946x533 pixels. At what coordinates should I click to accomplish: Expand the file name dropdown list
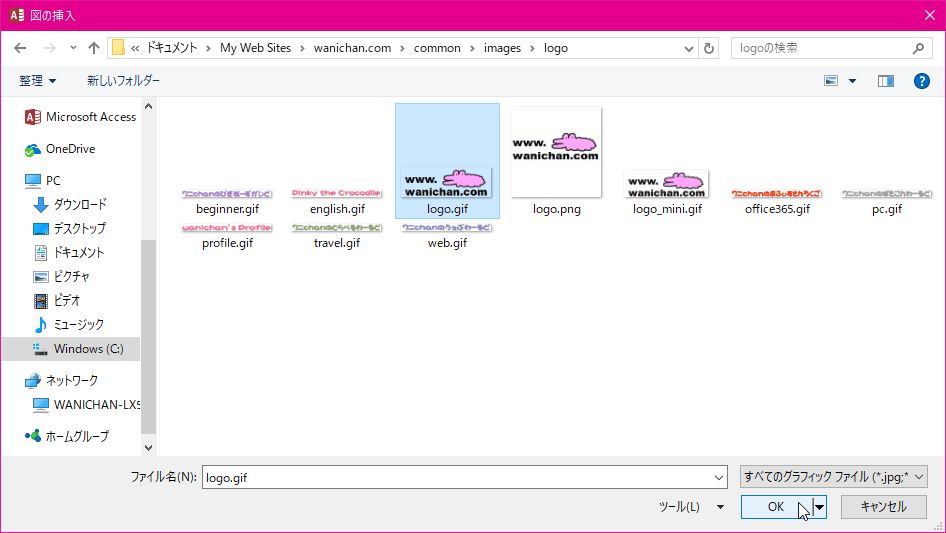pos(719,477)
